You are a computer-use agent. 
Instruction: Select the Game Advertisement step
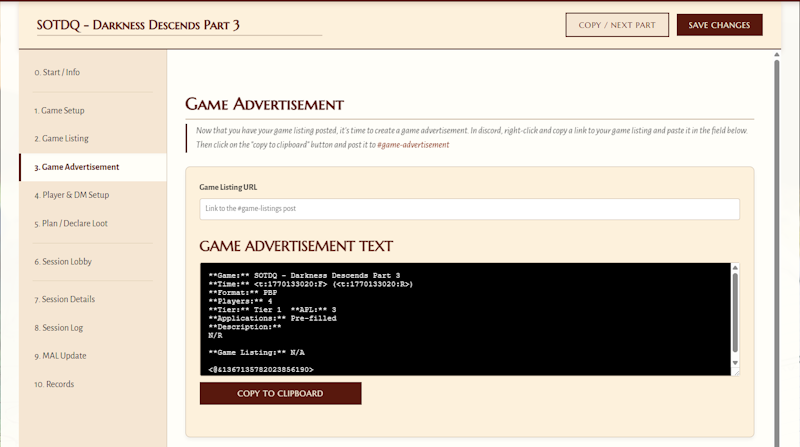tap(92, 167)
